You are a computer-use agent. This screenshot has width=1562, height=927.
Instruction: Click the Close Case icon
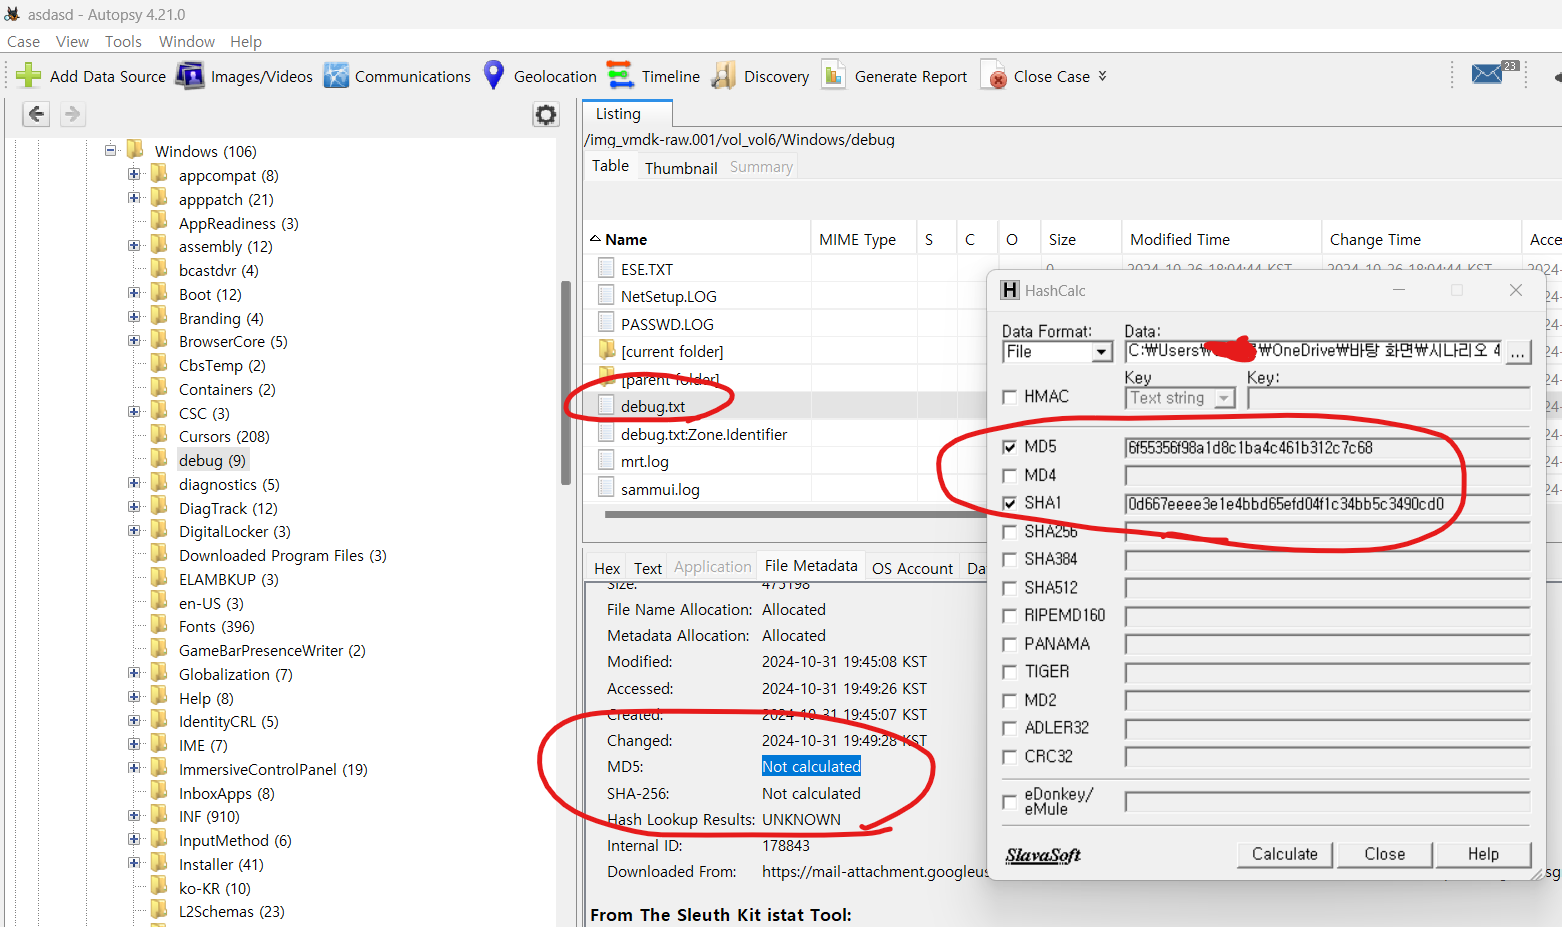[993, 76]
